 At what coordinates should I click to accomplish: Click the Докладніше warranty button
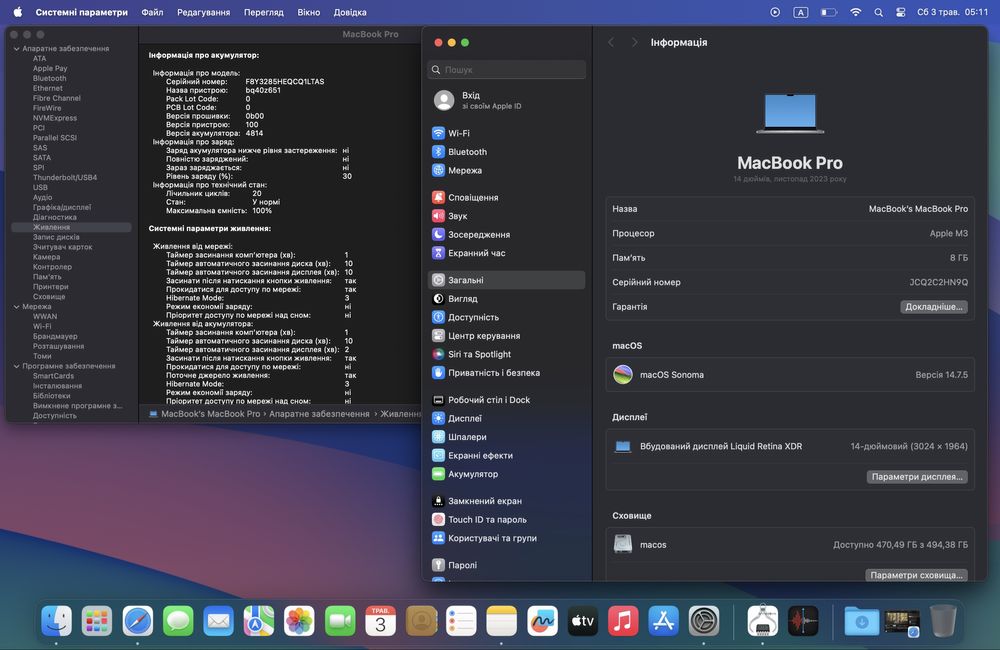click(x=934, y=307)
